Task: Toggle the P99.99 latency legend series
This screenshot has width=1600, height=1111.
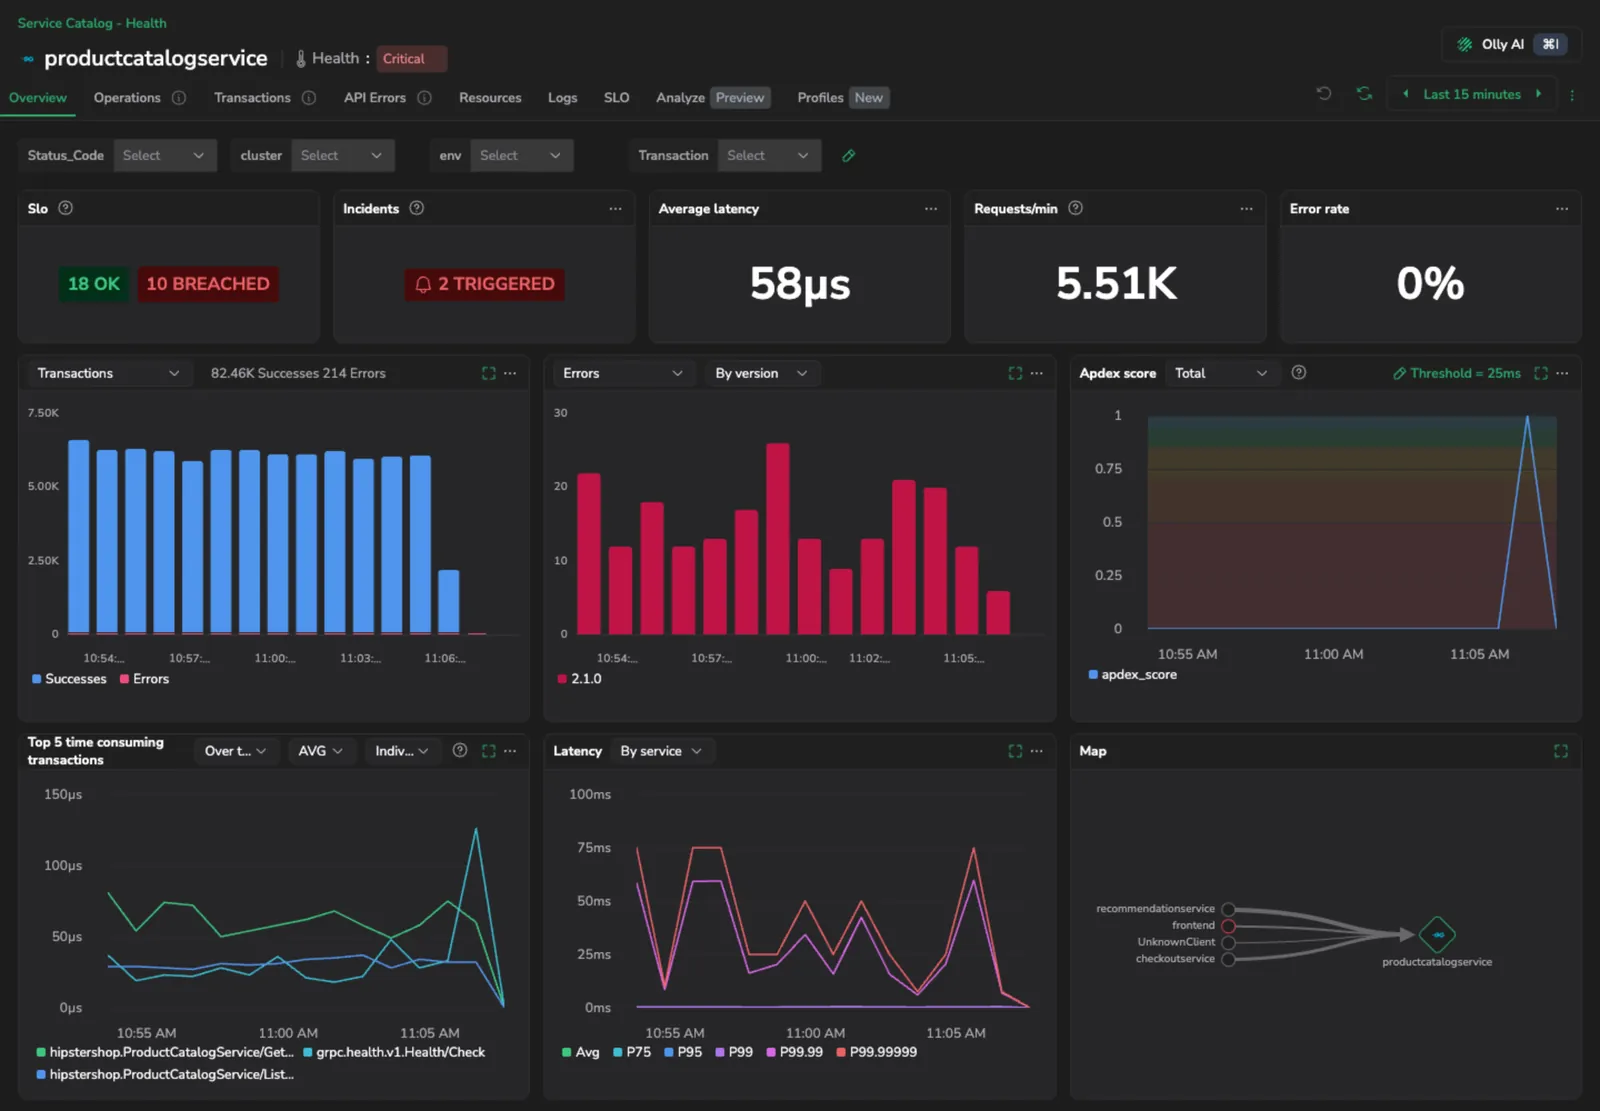Action: (x=794, y=1052)
